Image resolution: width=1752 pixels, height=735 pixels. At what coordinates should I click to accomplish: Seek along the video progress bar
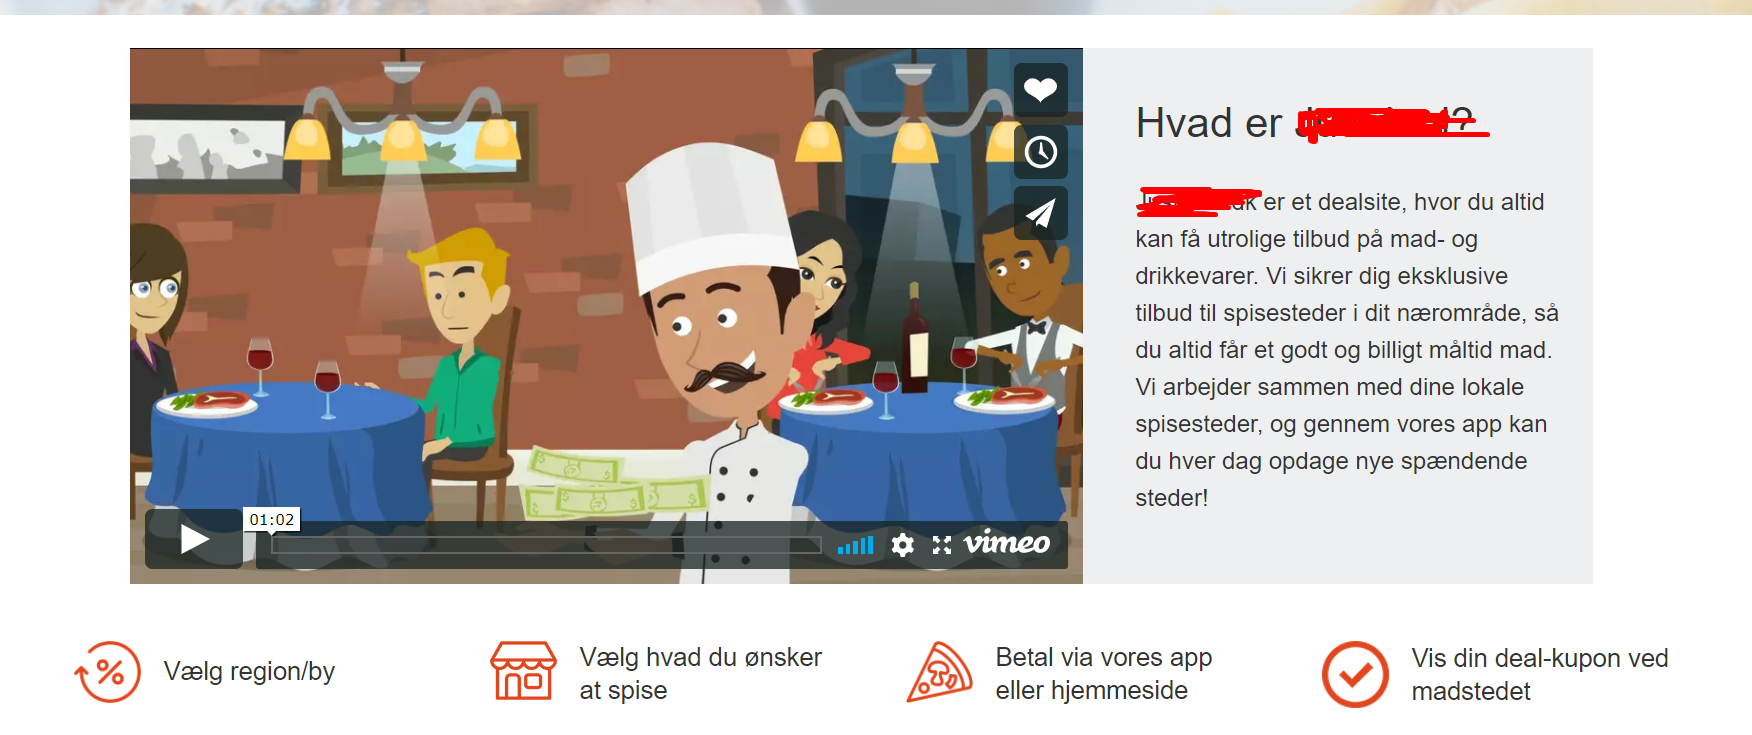(546, 545)
